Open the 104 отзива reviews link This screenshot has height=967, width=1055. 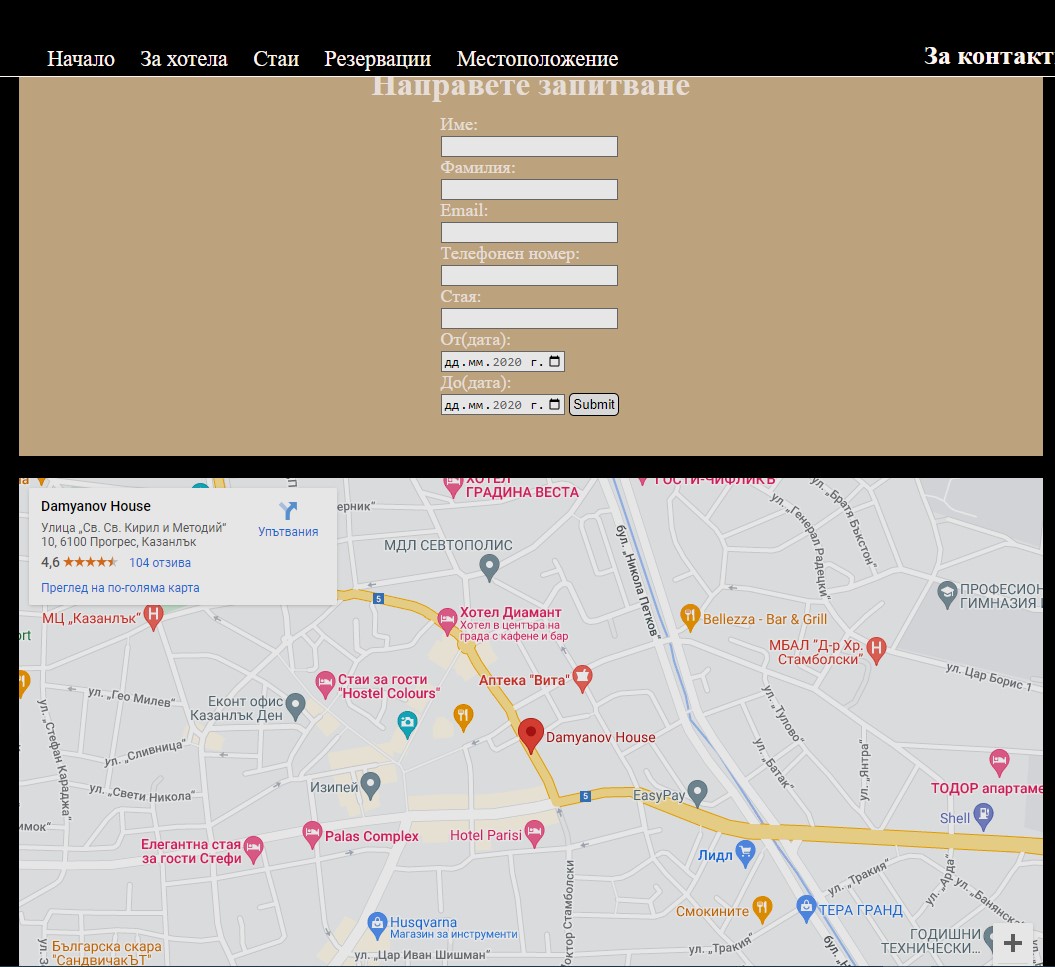pos(160,563)
